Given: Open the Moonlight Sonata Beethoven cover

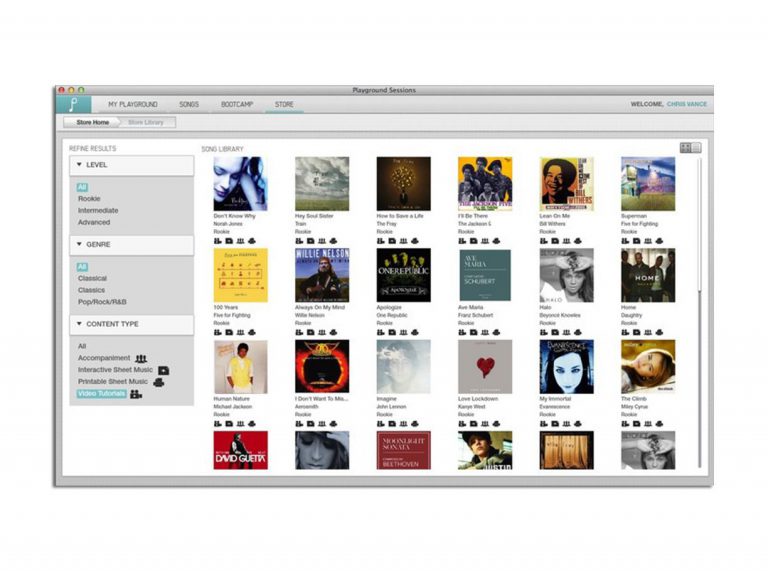Looking at the screenshot, I should 404,450.
